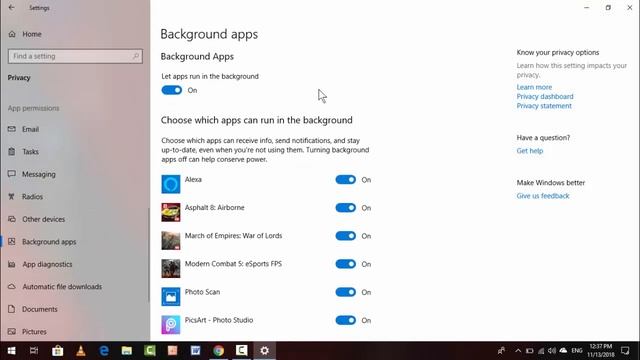The image size is (640, 360).
Task: Toggle March of Empires background switch
Action: [x=346, y=236]
